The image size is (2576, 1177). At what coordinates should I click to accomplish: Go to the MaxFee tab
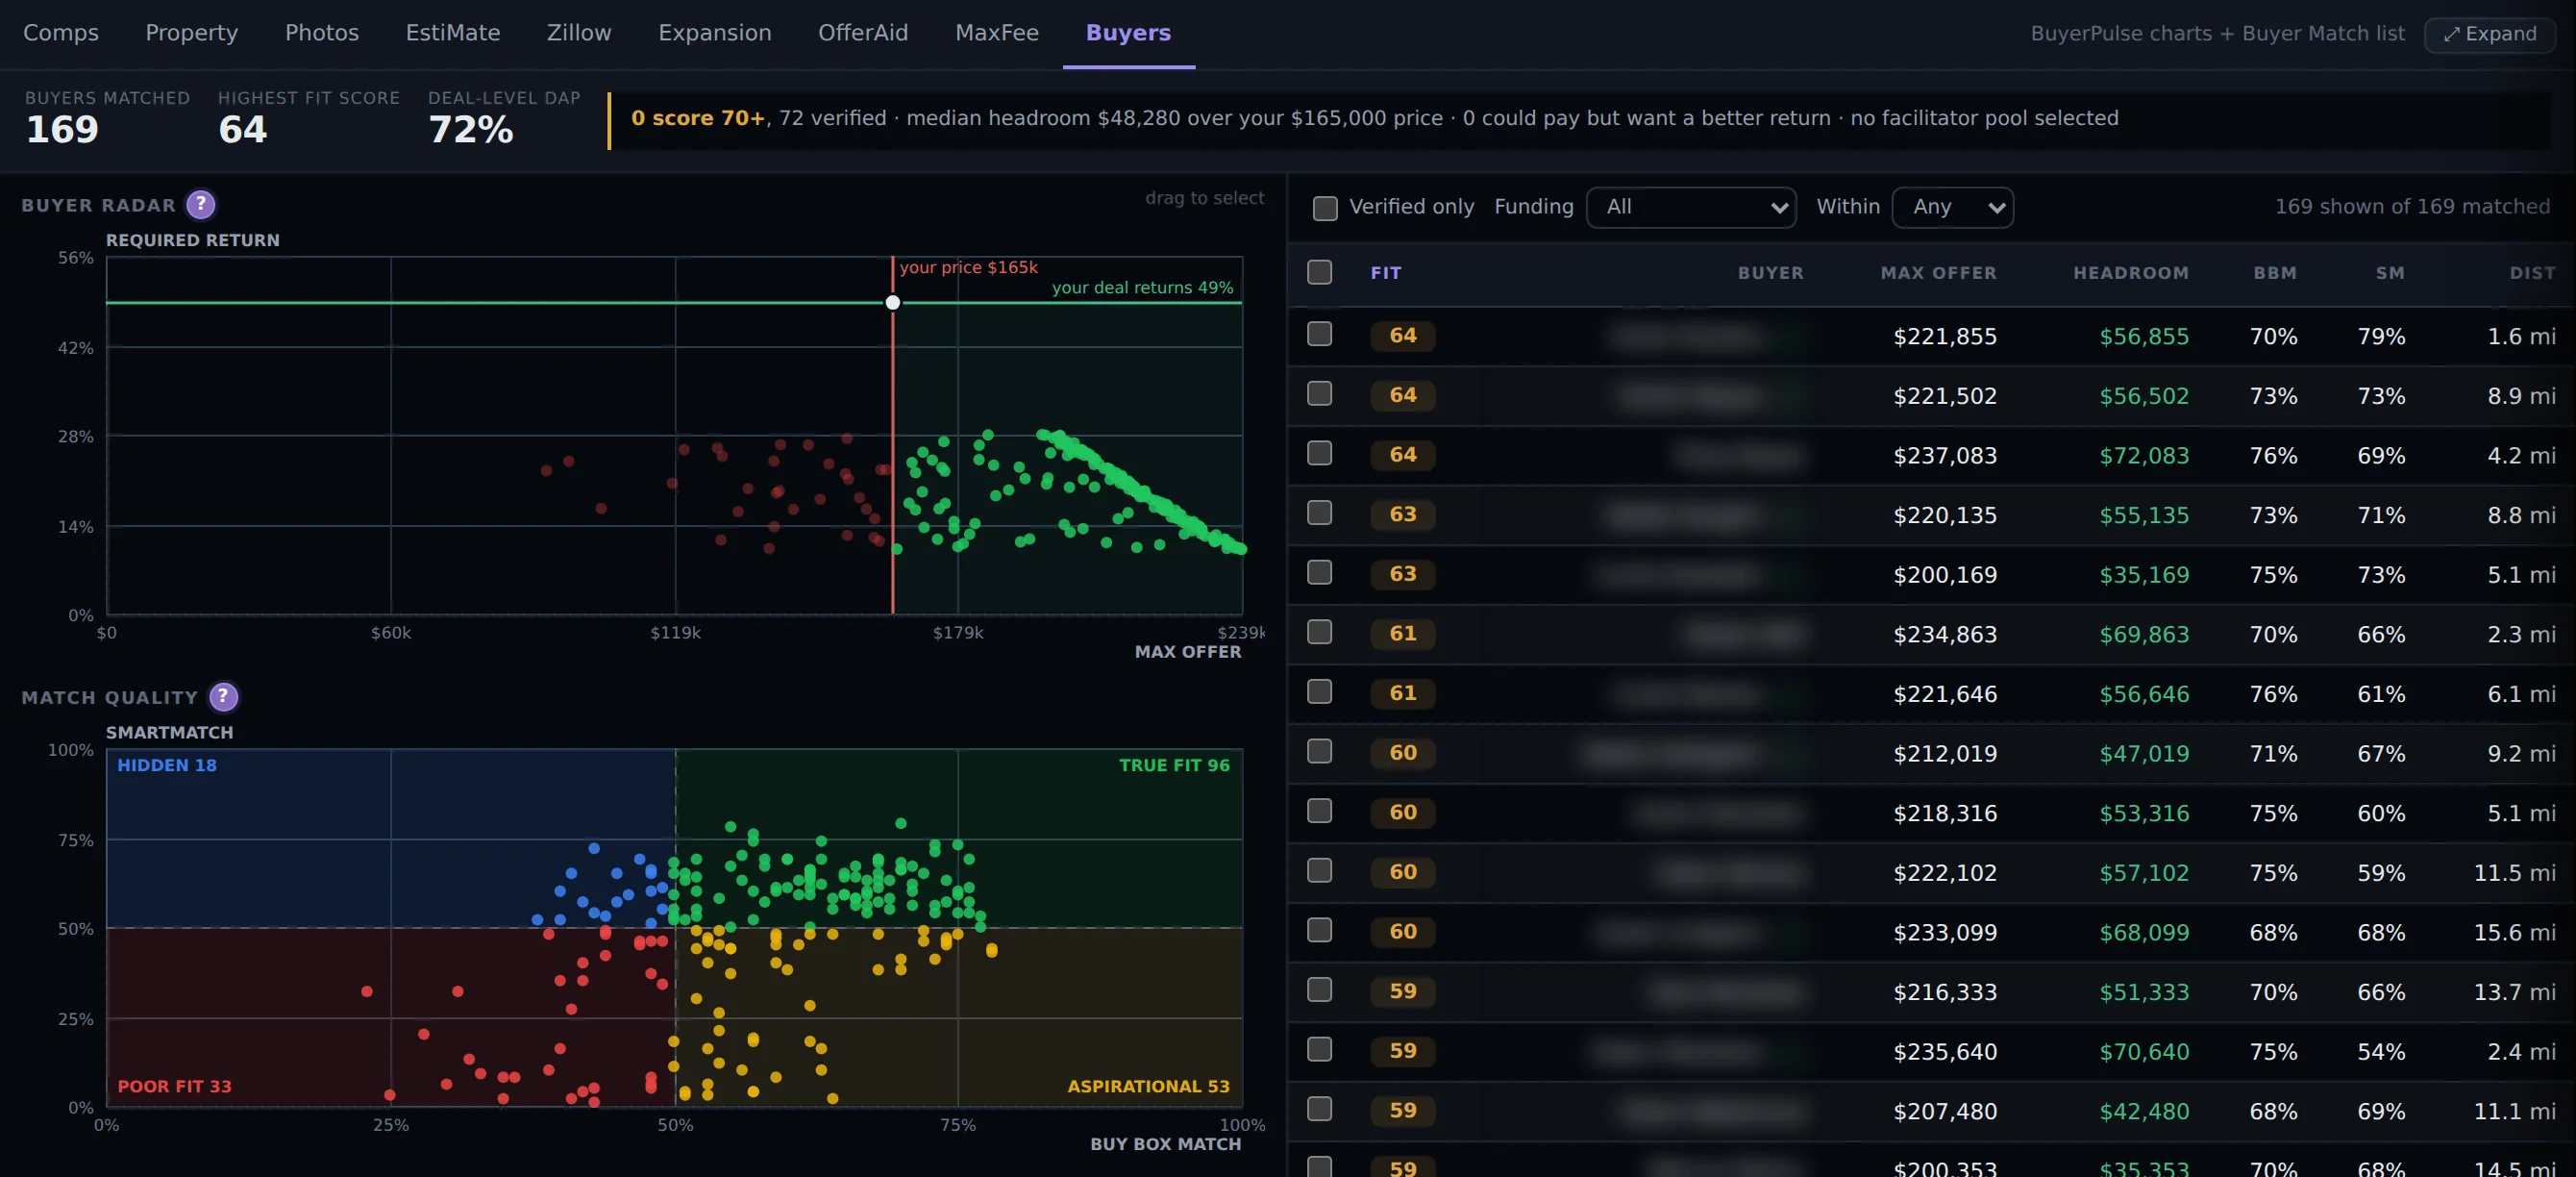(x=997, y=33)
